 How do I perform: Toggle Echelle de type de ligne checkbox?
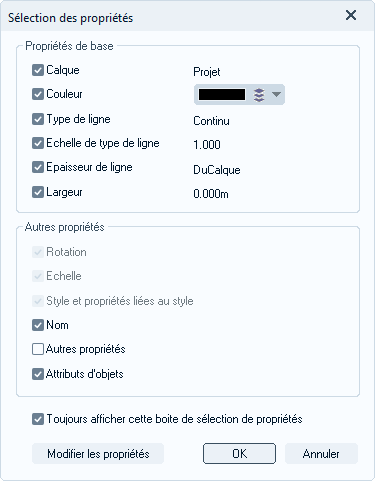38,143
